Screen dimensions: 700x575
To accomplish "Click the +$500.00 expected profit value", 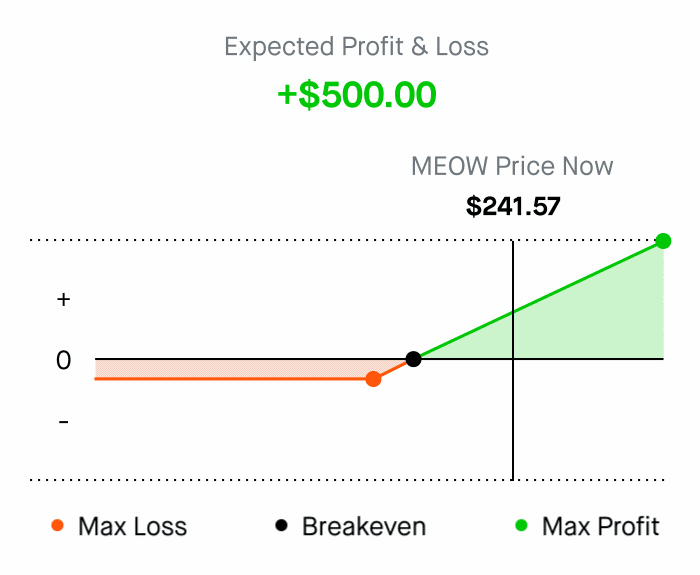I will tap(357, 95).
